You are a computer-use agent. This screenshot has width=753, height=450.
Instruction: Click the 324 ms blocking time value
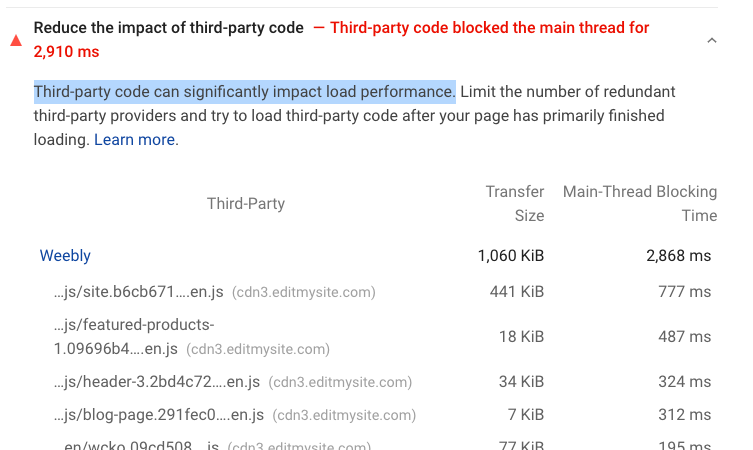coord(685,382)
